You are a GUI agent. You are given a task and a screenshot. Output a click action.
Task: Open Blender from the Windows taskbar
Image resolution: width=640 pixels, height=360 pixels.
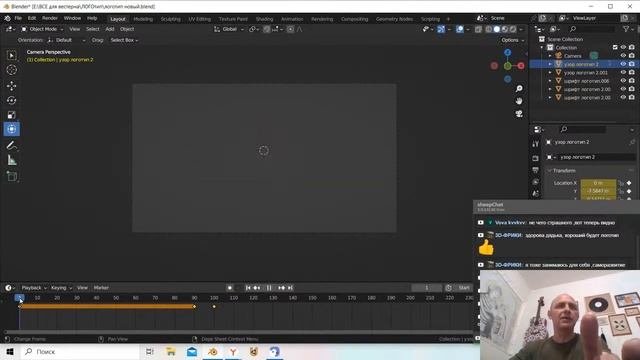click(x=212, y=351)
